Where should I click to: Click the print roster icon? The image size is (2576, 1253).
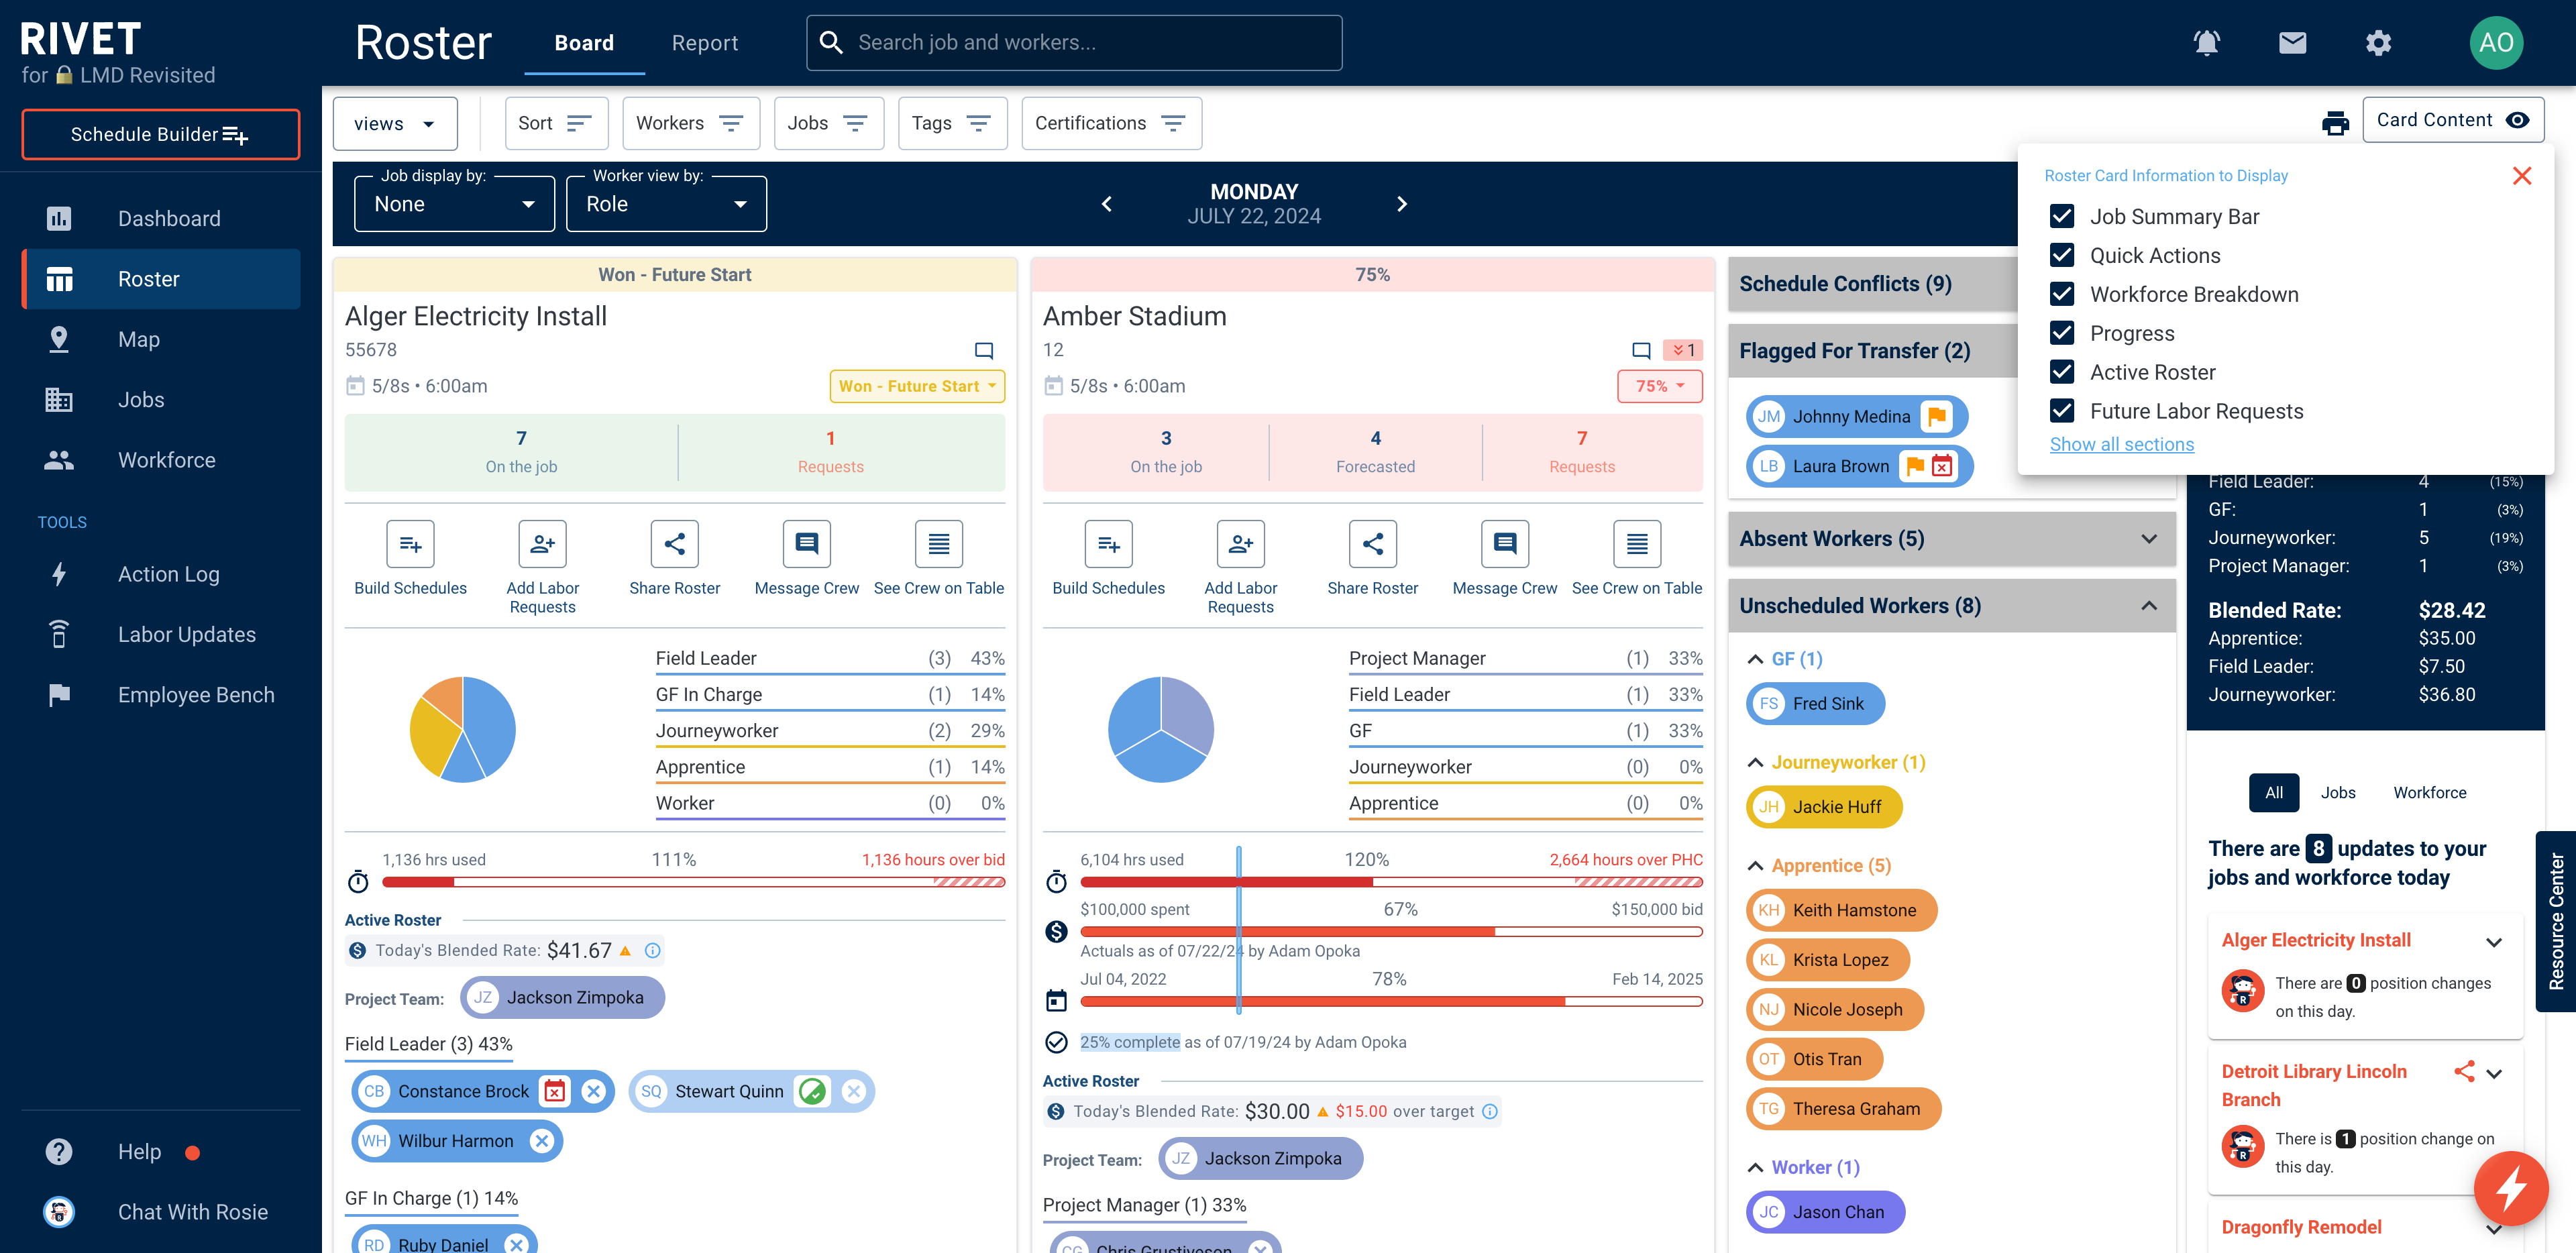[x=2335, y=123]
